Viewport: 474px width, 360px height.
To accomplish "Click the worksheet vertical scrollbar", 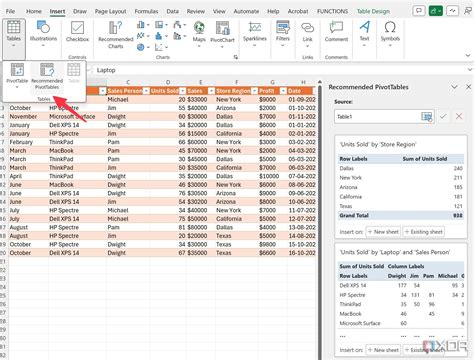I will [x=320, y=220].
